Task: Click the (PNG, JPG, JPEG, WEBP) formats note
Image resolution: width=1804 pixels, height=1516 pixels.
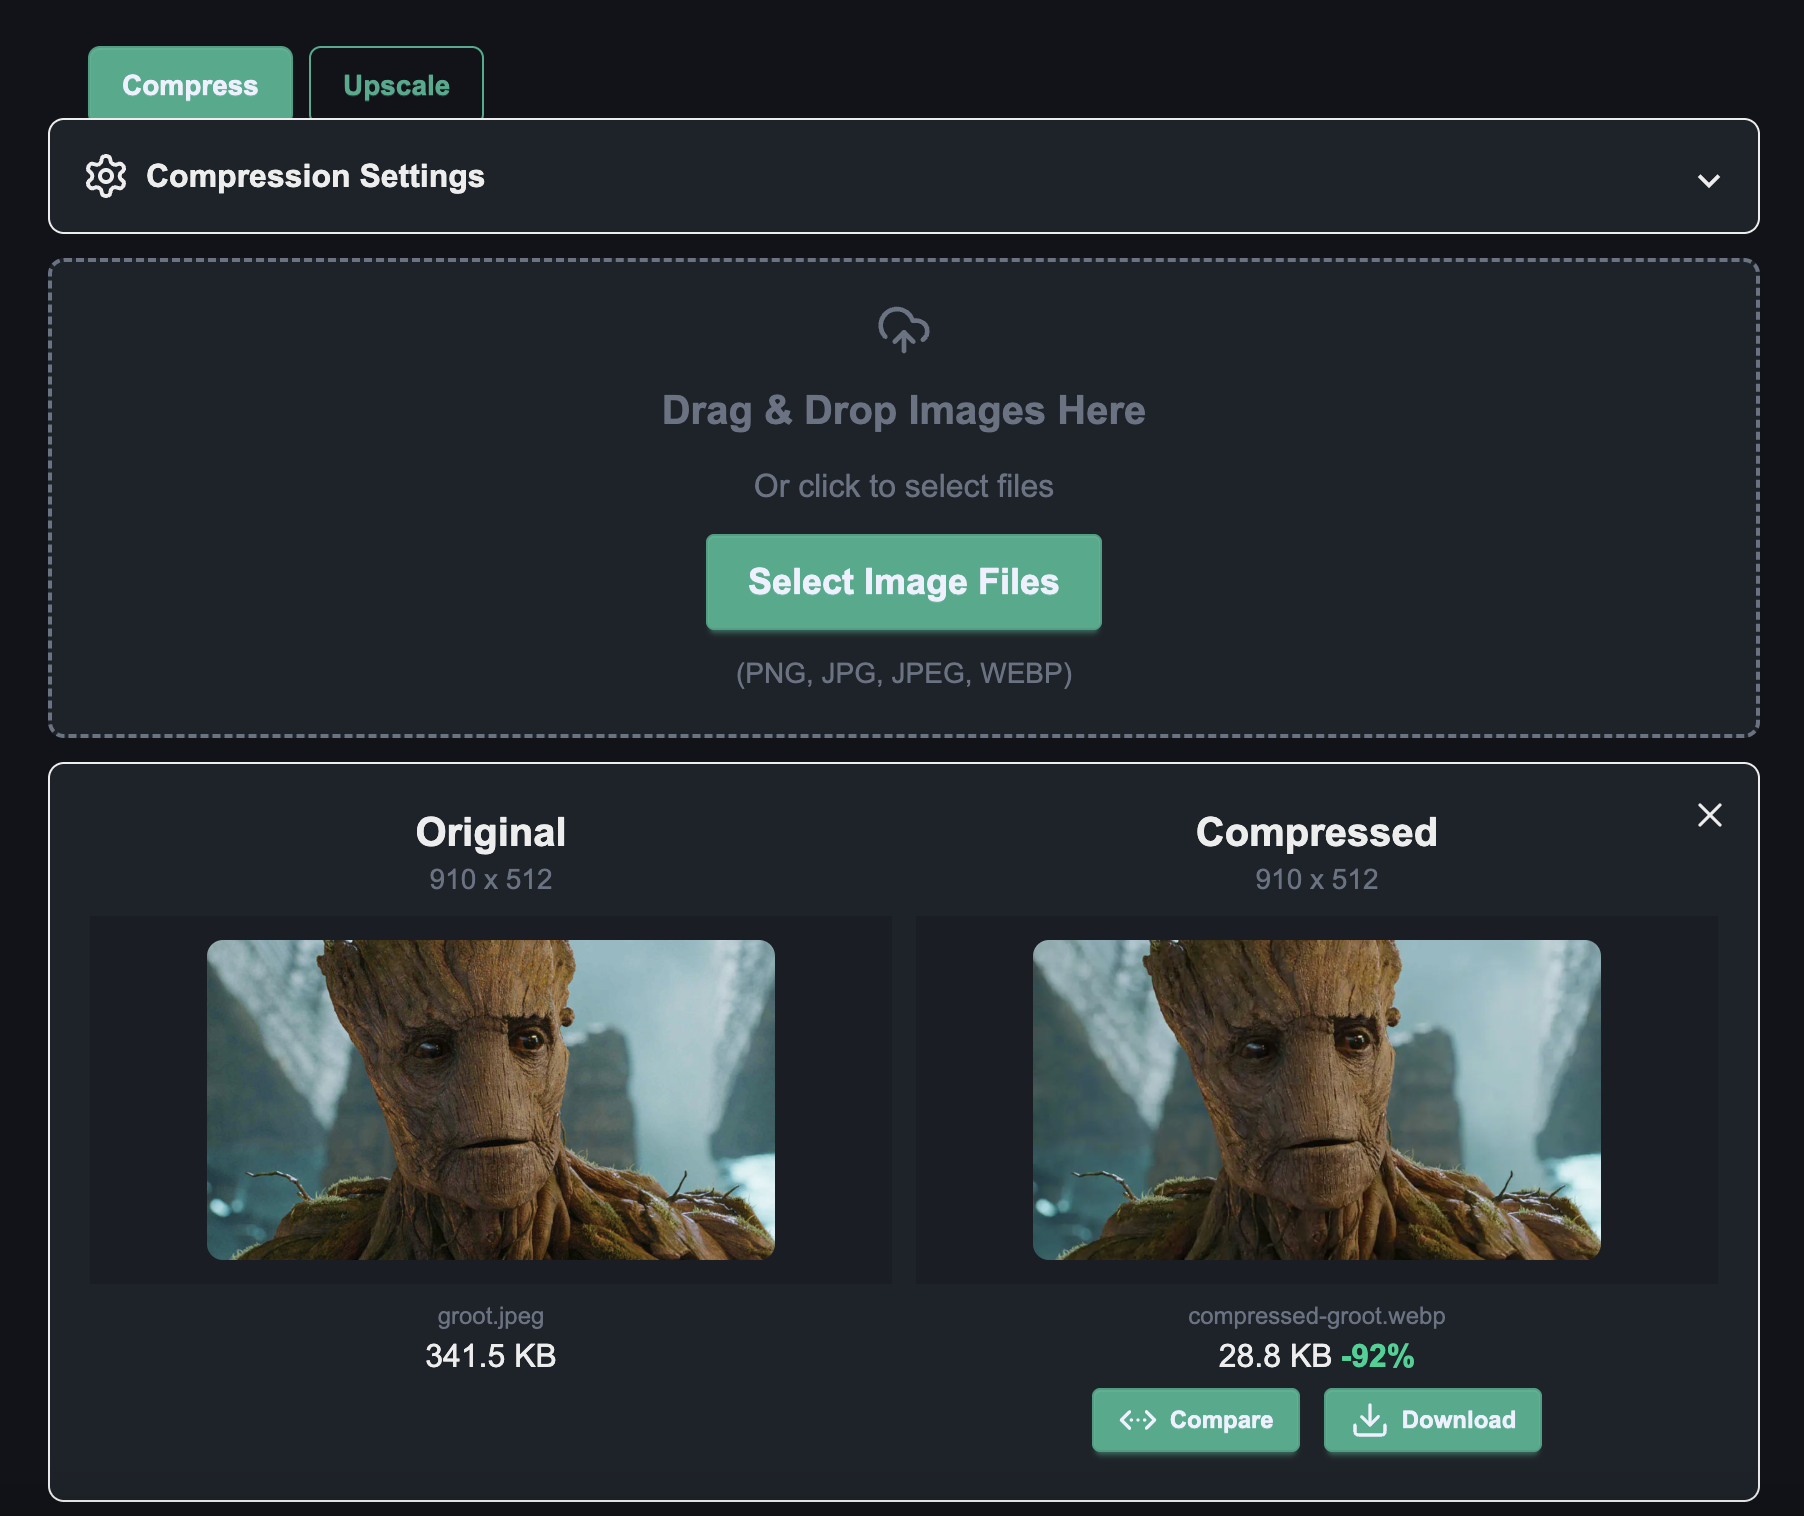Action: point(904,673)
